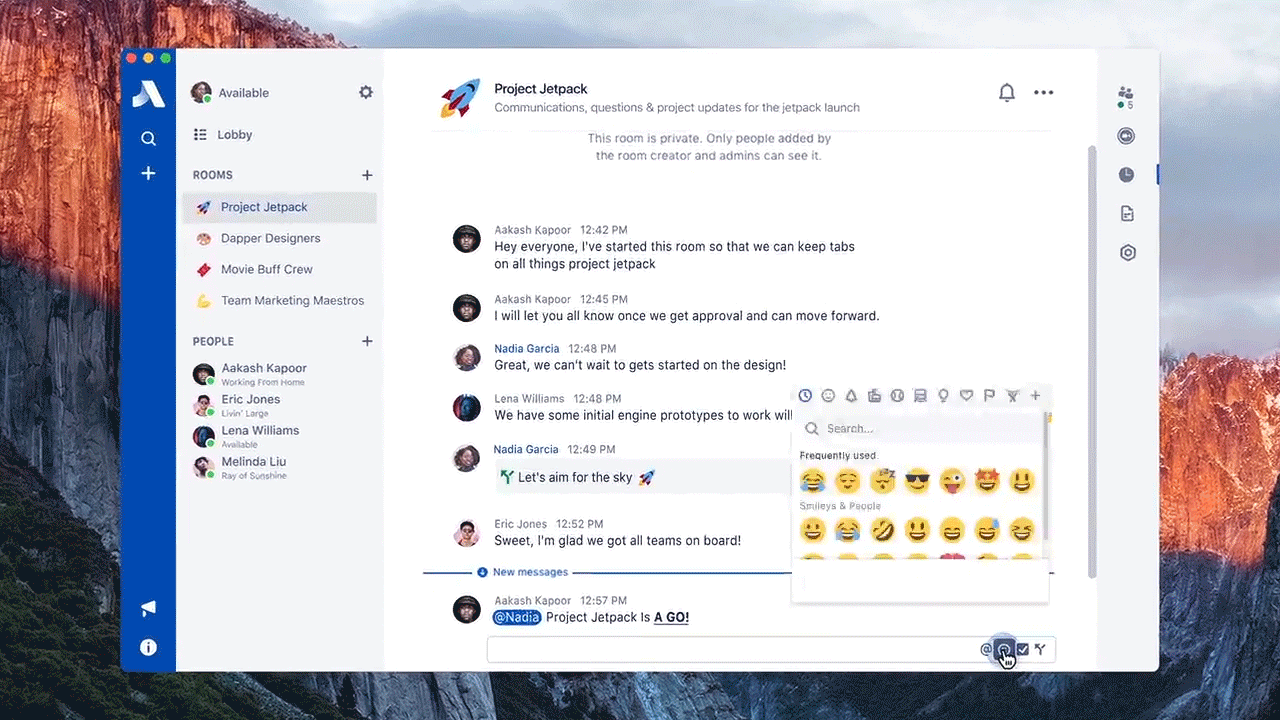Viewport: 1280px width, 720px height.
Task: Open the hexagon integrations icon in the right panel
Action: [x=1128, y=253]
